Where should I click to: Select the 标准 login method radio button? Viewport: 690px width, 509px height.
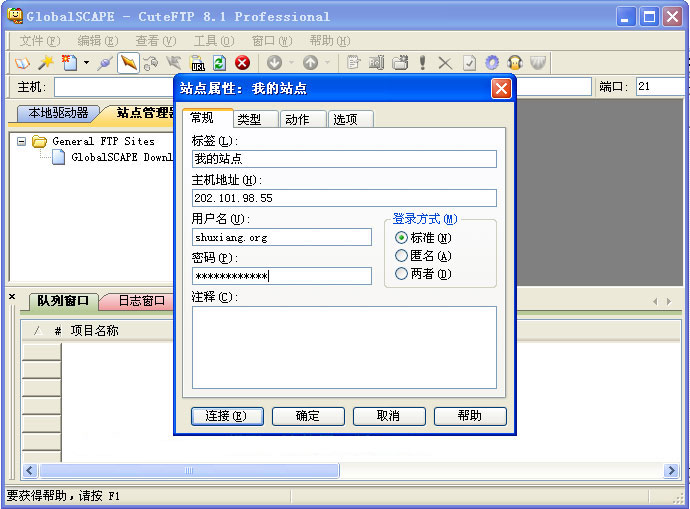402,238
